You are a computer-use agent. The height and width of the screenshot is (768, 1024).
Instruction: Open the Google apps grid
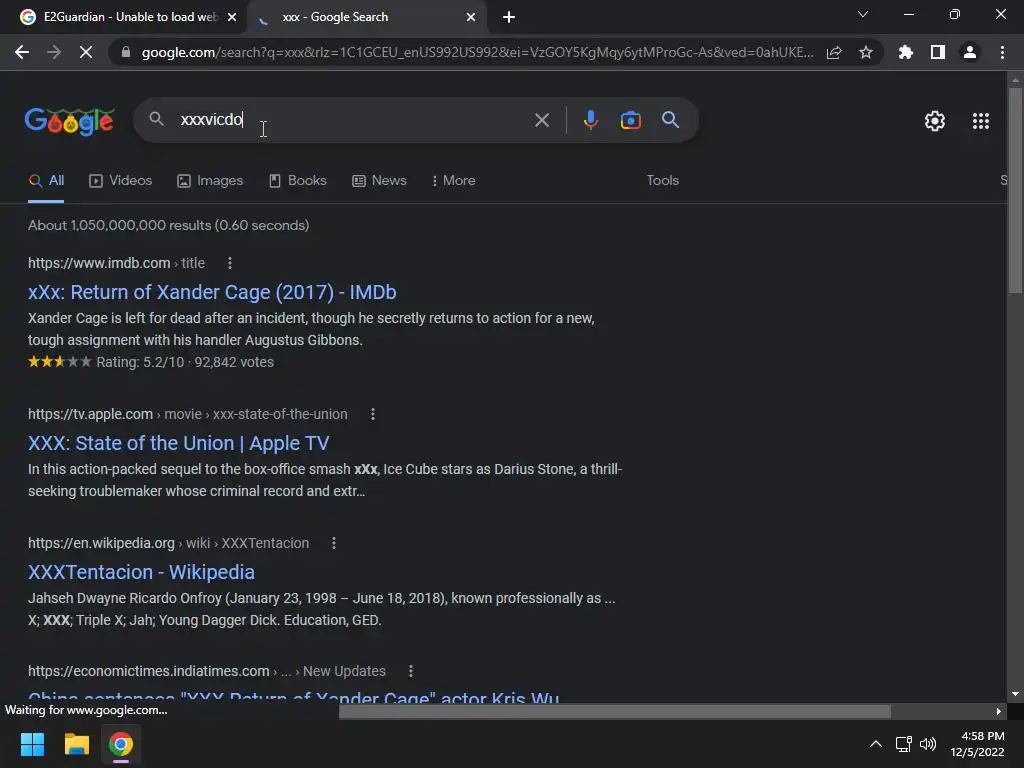pos(981,121)
